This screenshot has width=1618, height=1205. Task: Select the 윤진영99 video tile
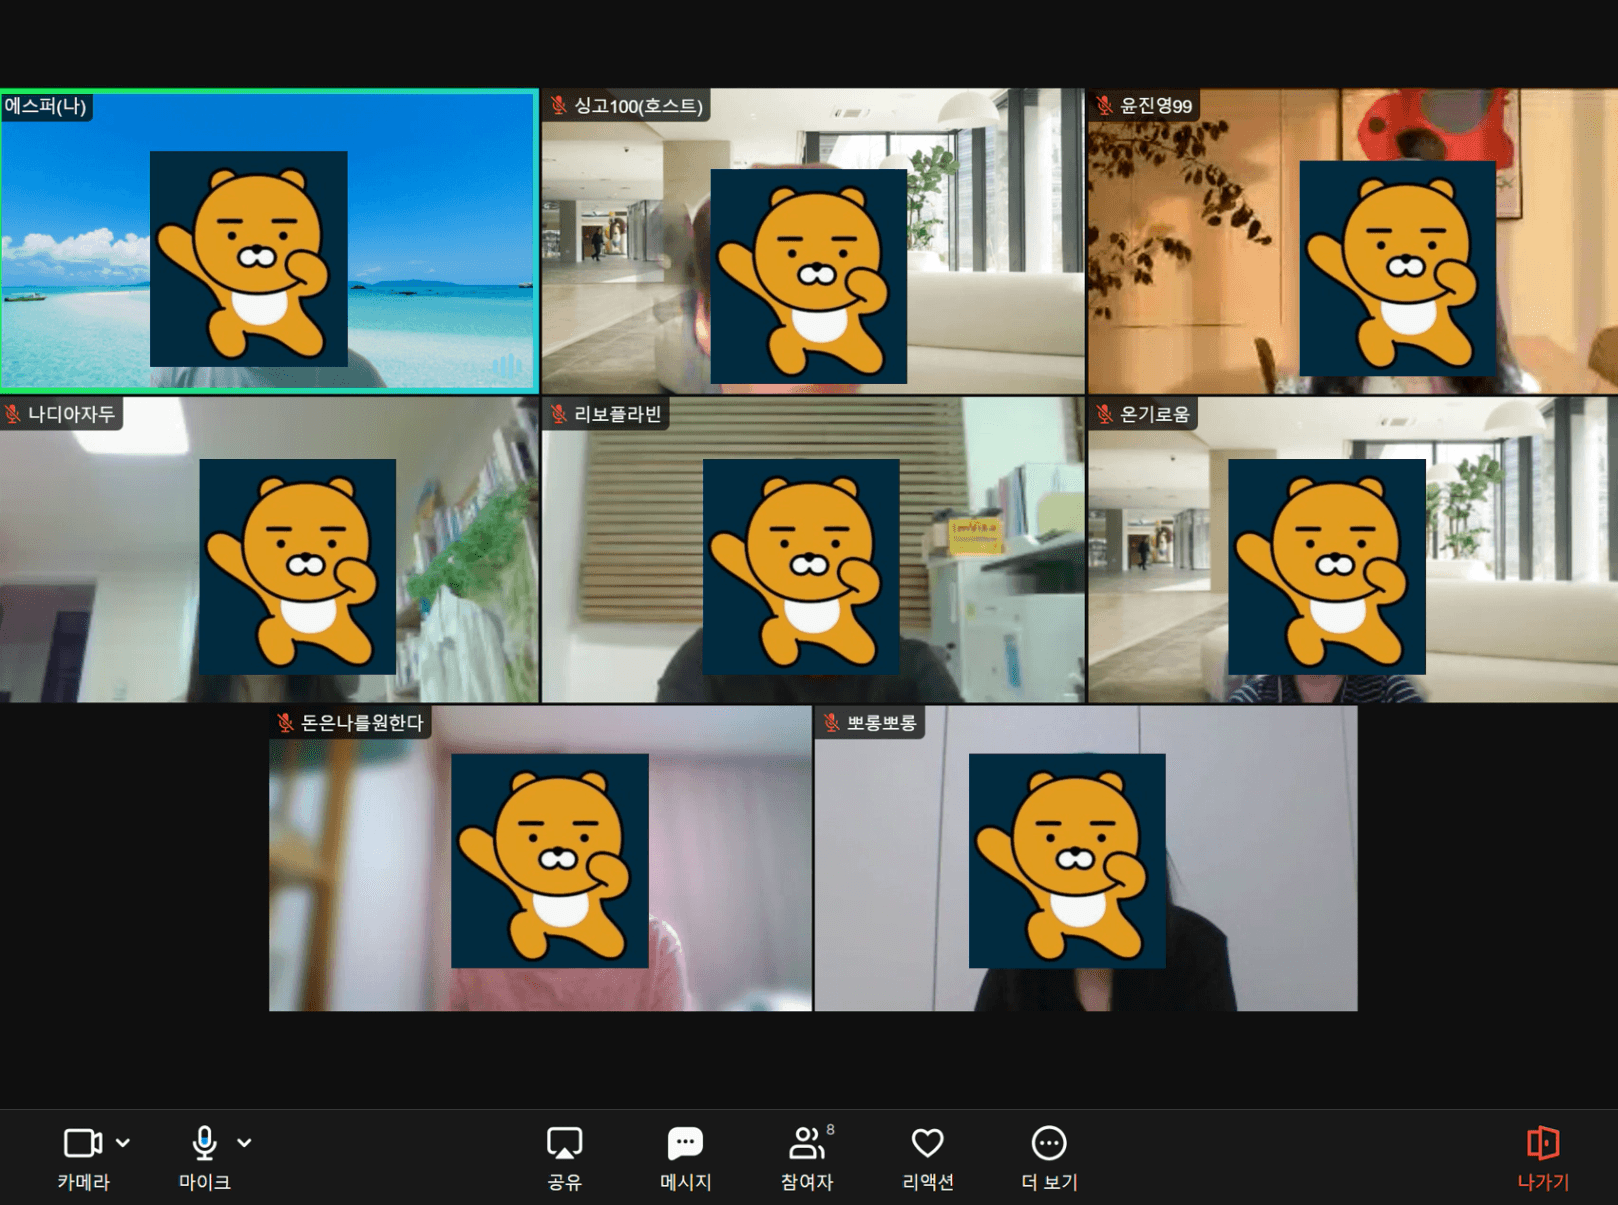click(1352, 240)
